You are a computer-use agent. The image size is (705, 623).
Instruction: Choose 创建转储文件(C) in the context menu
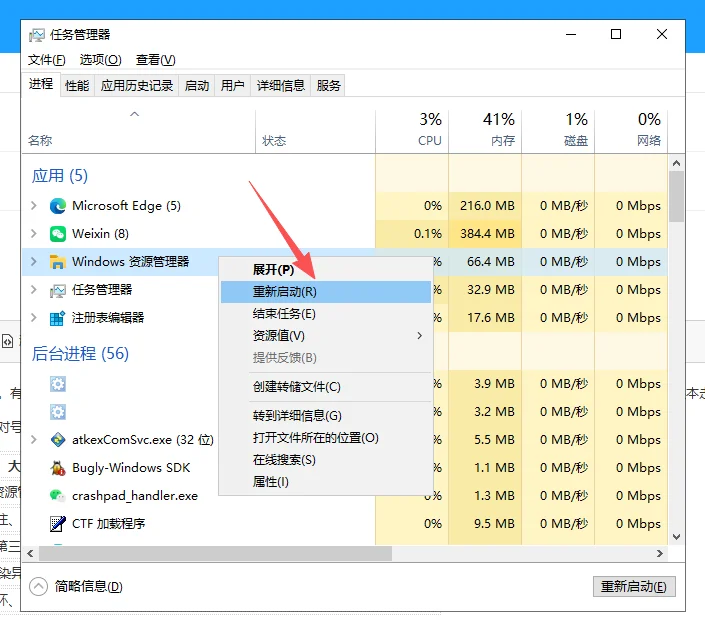click(x=326, y=387)
